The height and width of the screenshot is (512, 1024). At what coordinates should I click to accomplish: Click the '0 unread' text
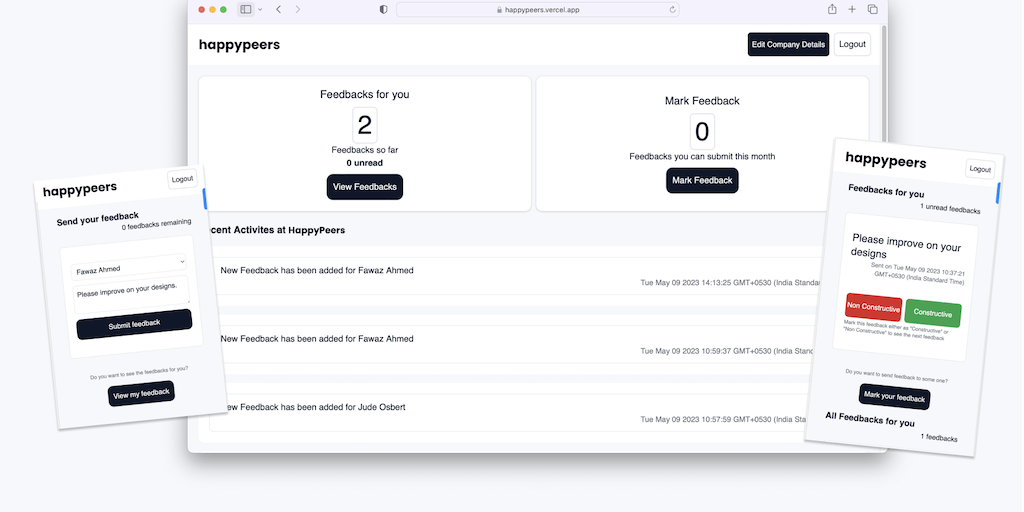tap(365, 163)
